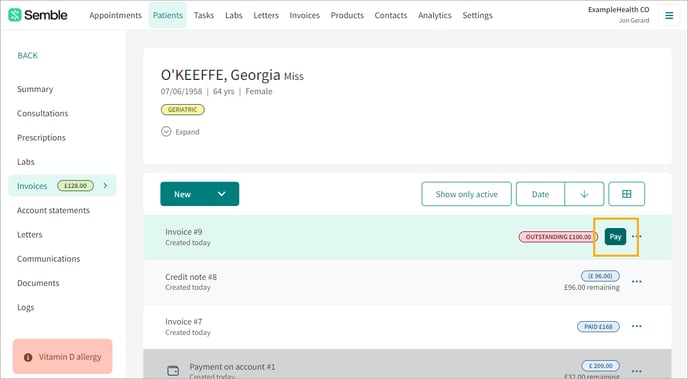688x379 pixels.
Task: Click the £96.00 remaining text
Action: tap(592, 287)
